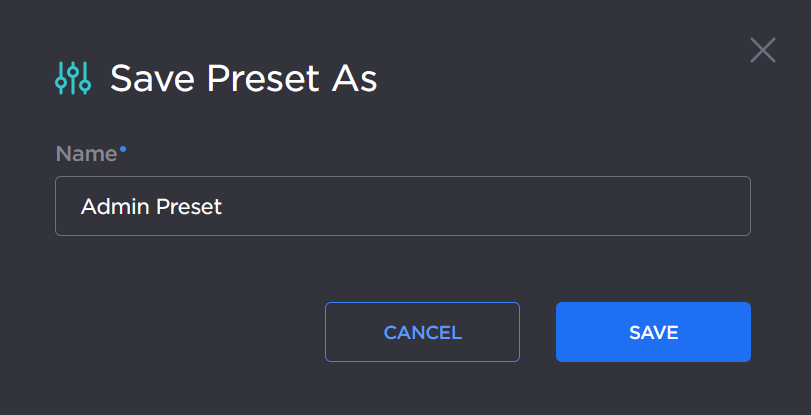Hit the X in the top-right corner
Image resolution: width=811 pixels, height=415 pixels.
pos(763,50)
